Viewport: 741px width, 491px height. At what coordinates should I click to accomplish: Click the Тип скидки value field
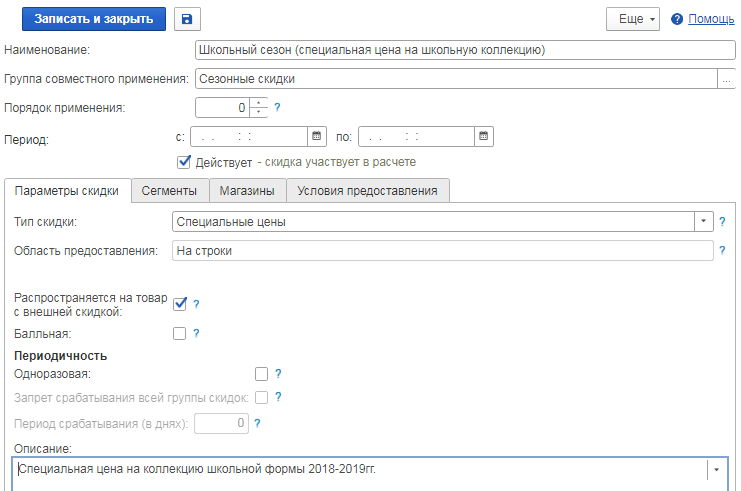pyautogui.click(x=433, y=222)
